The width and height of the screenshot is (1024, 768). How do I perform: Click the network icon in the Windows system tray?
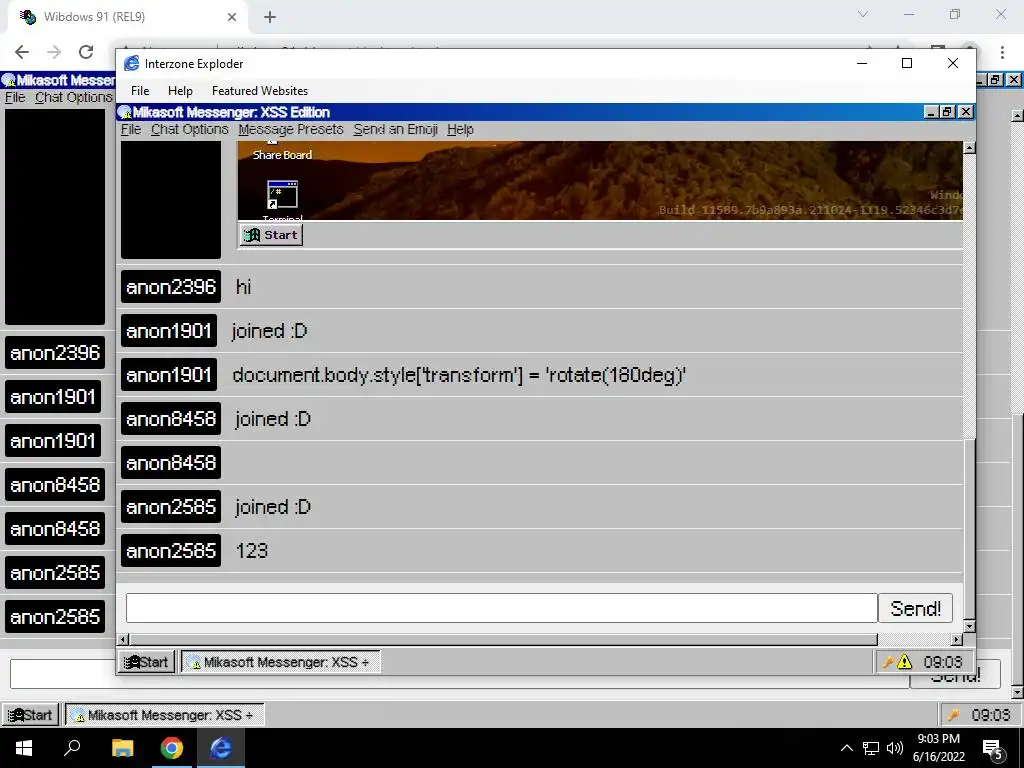871,748
